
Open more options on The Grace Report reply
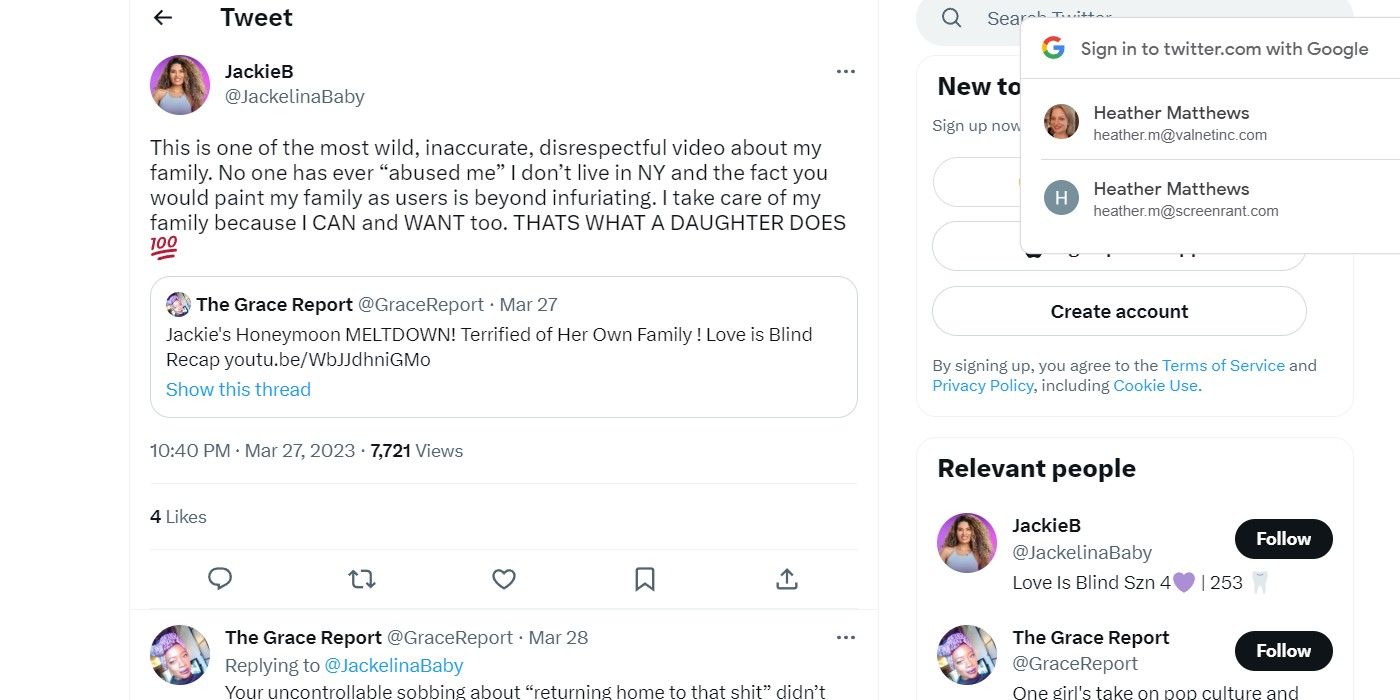pyautogui.click(x=846, y=638)
